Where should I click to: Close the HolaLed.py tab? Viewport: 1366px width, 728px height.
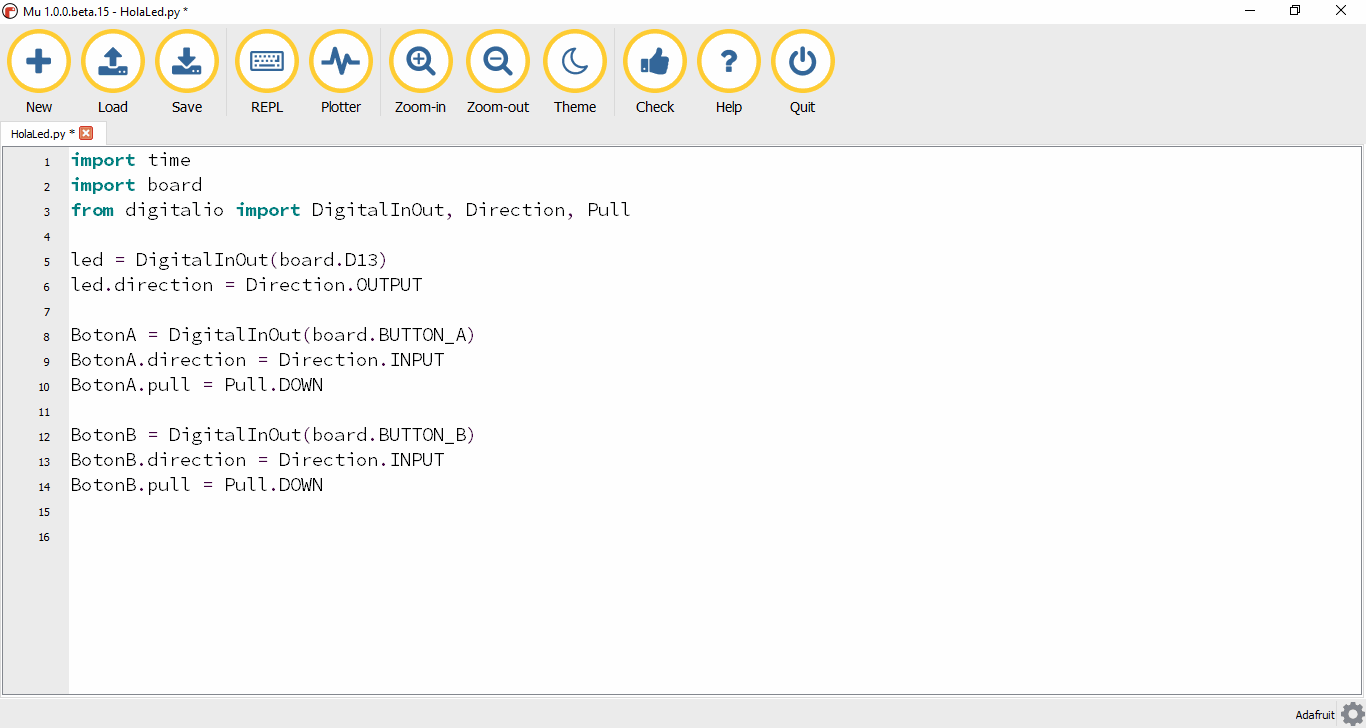[86, 132]
